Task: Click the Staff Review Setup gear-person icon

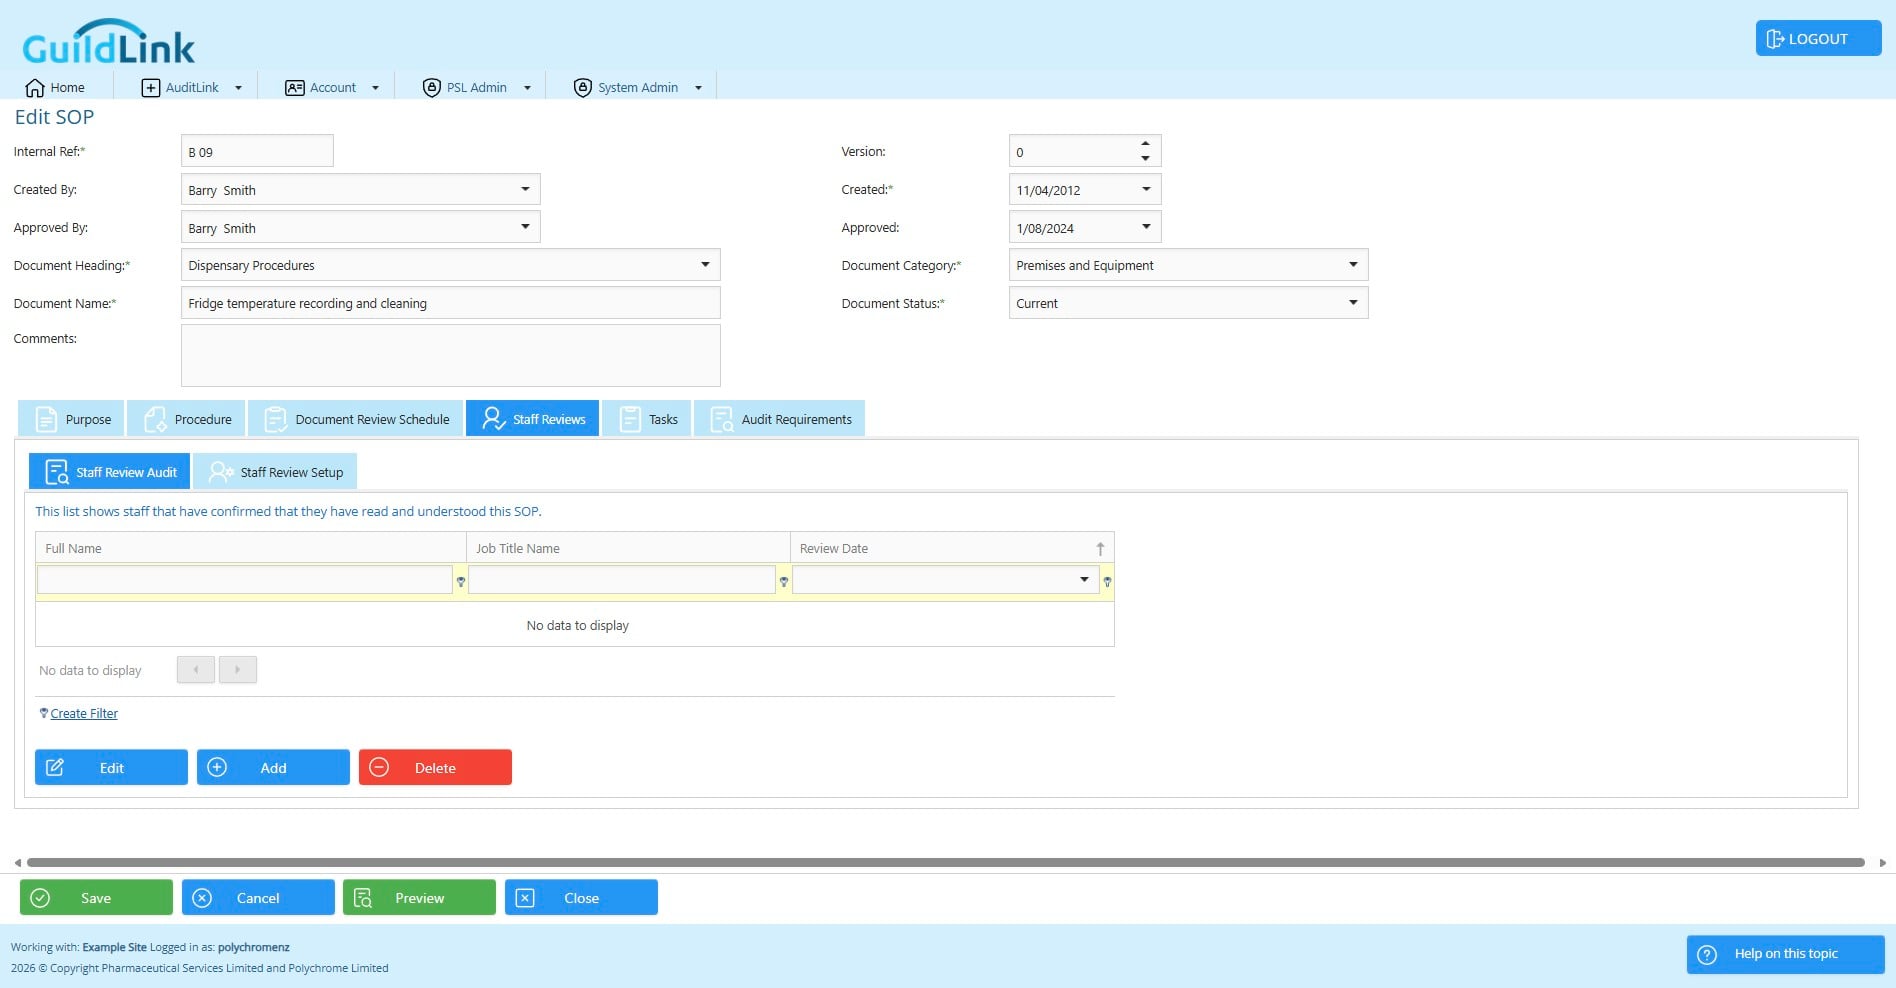Action: (x=220, y=472)
